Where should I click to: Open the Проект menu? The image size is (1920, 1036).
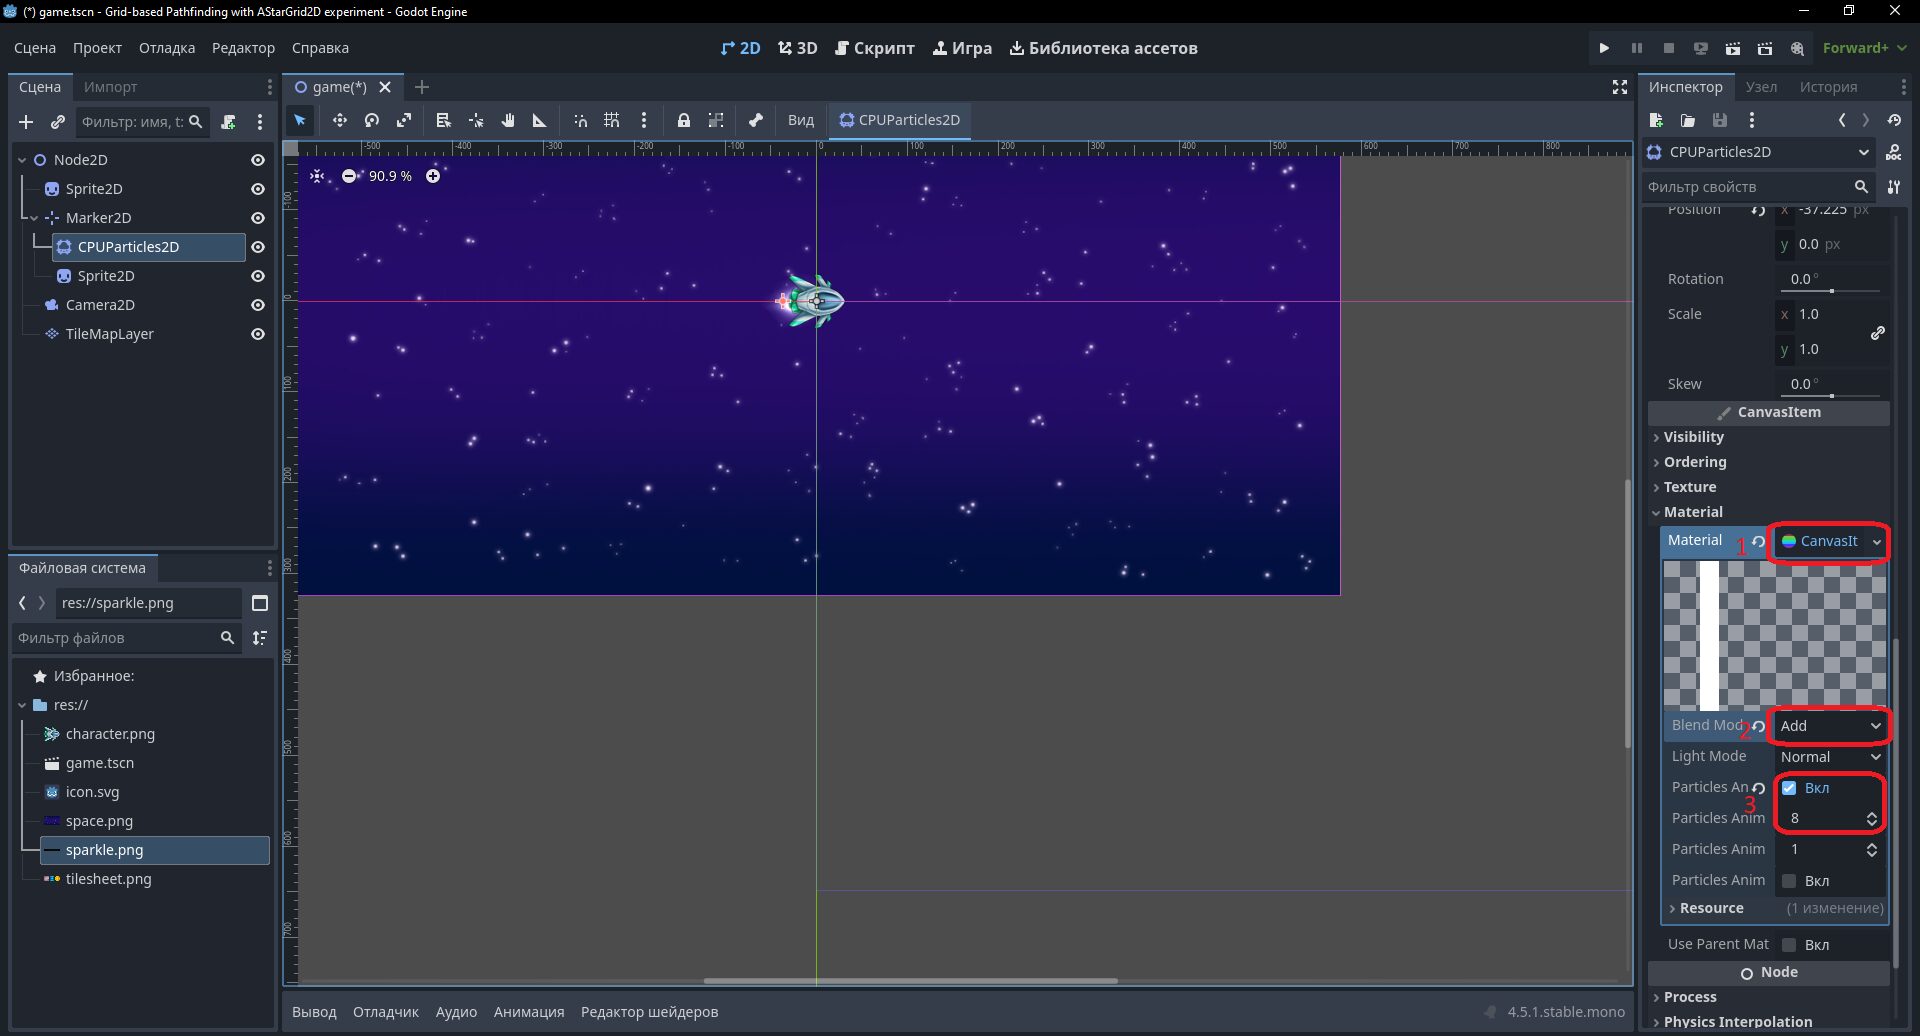pos(97,48)
